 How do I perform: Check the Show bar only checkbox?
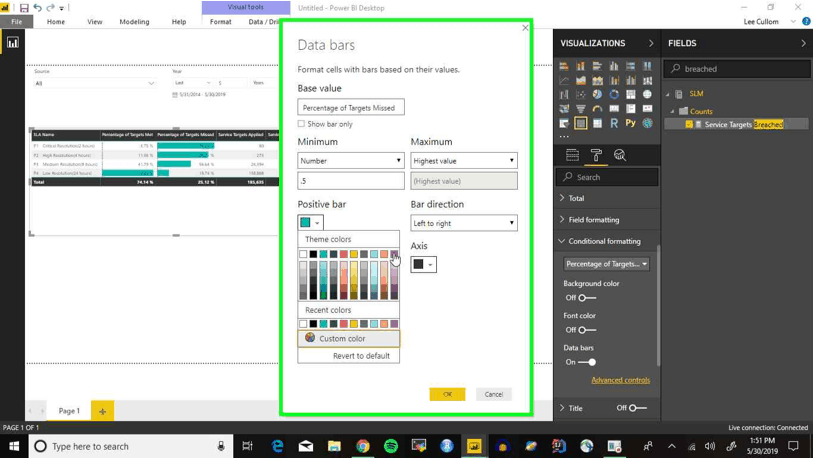[x=301, y=124]
